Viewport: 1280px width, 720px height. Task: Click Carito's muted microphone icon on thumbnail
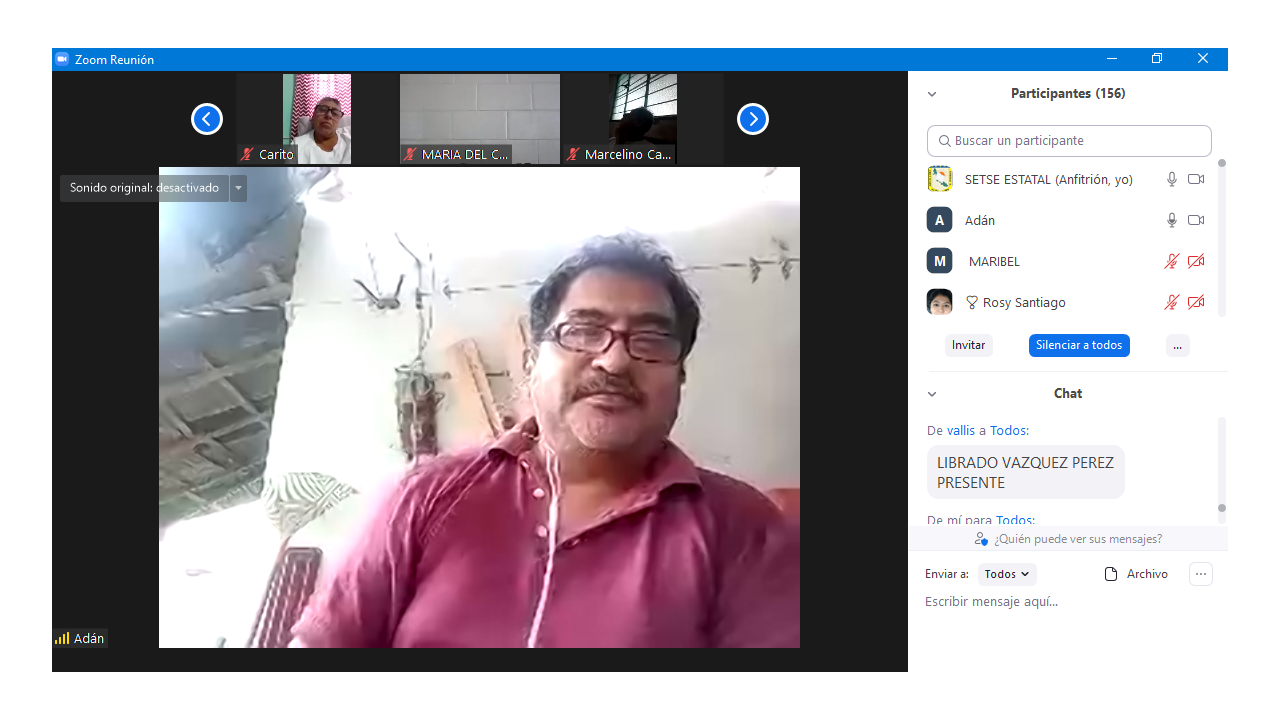[x=247, y=154]
